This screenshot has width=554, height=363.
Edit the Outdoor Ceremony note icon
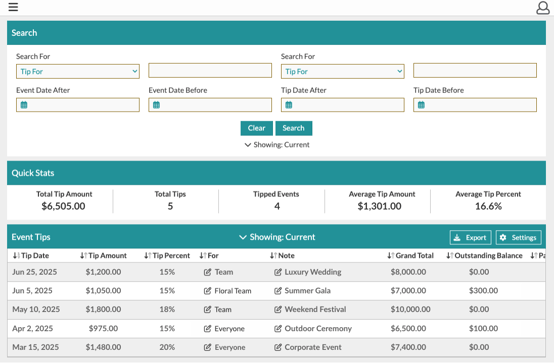pos(278,329)
